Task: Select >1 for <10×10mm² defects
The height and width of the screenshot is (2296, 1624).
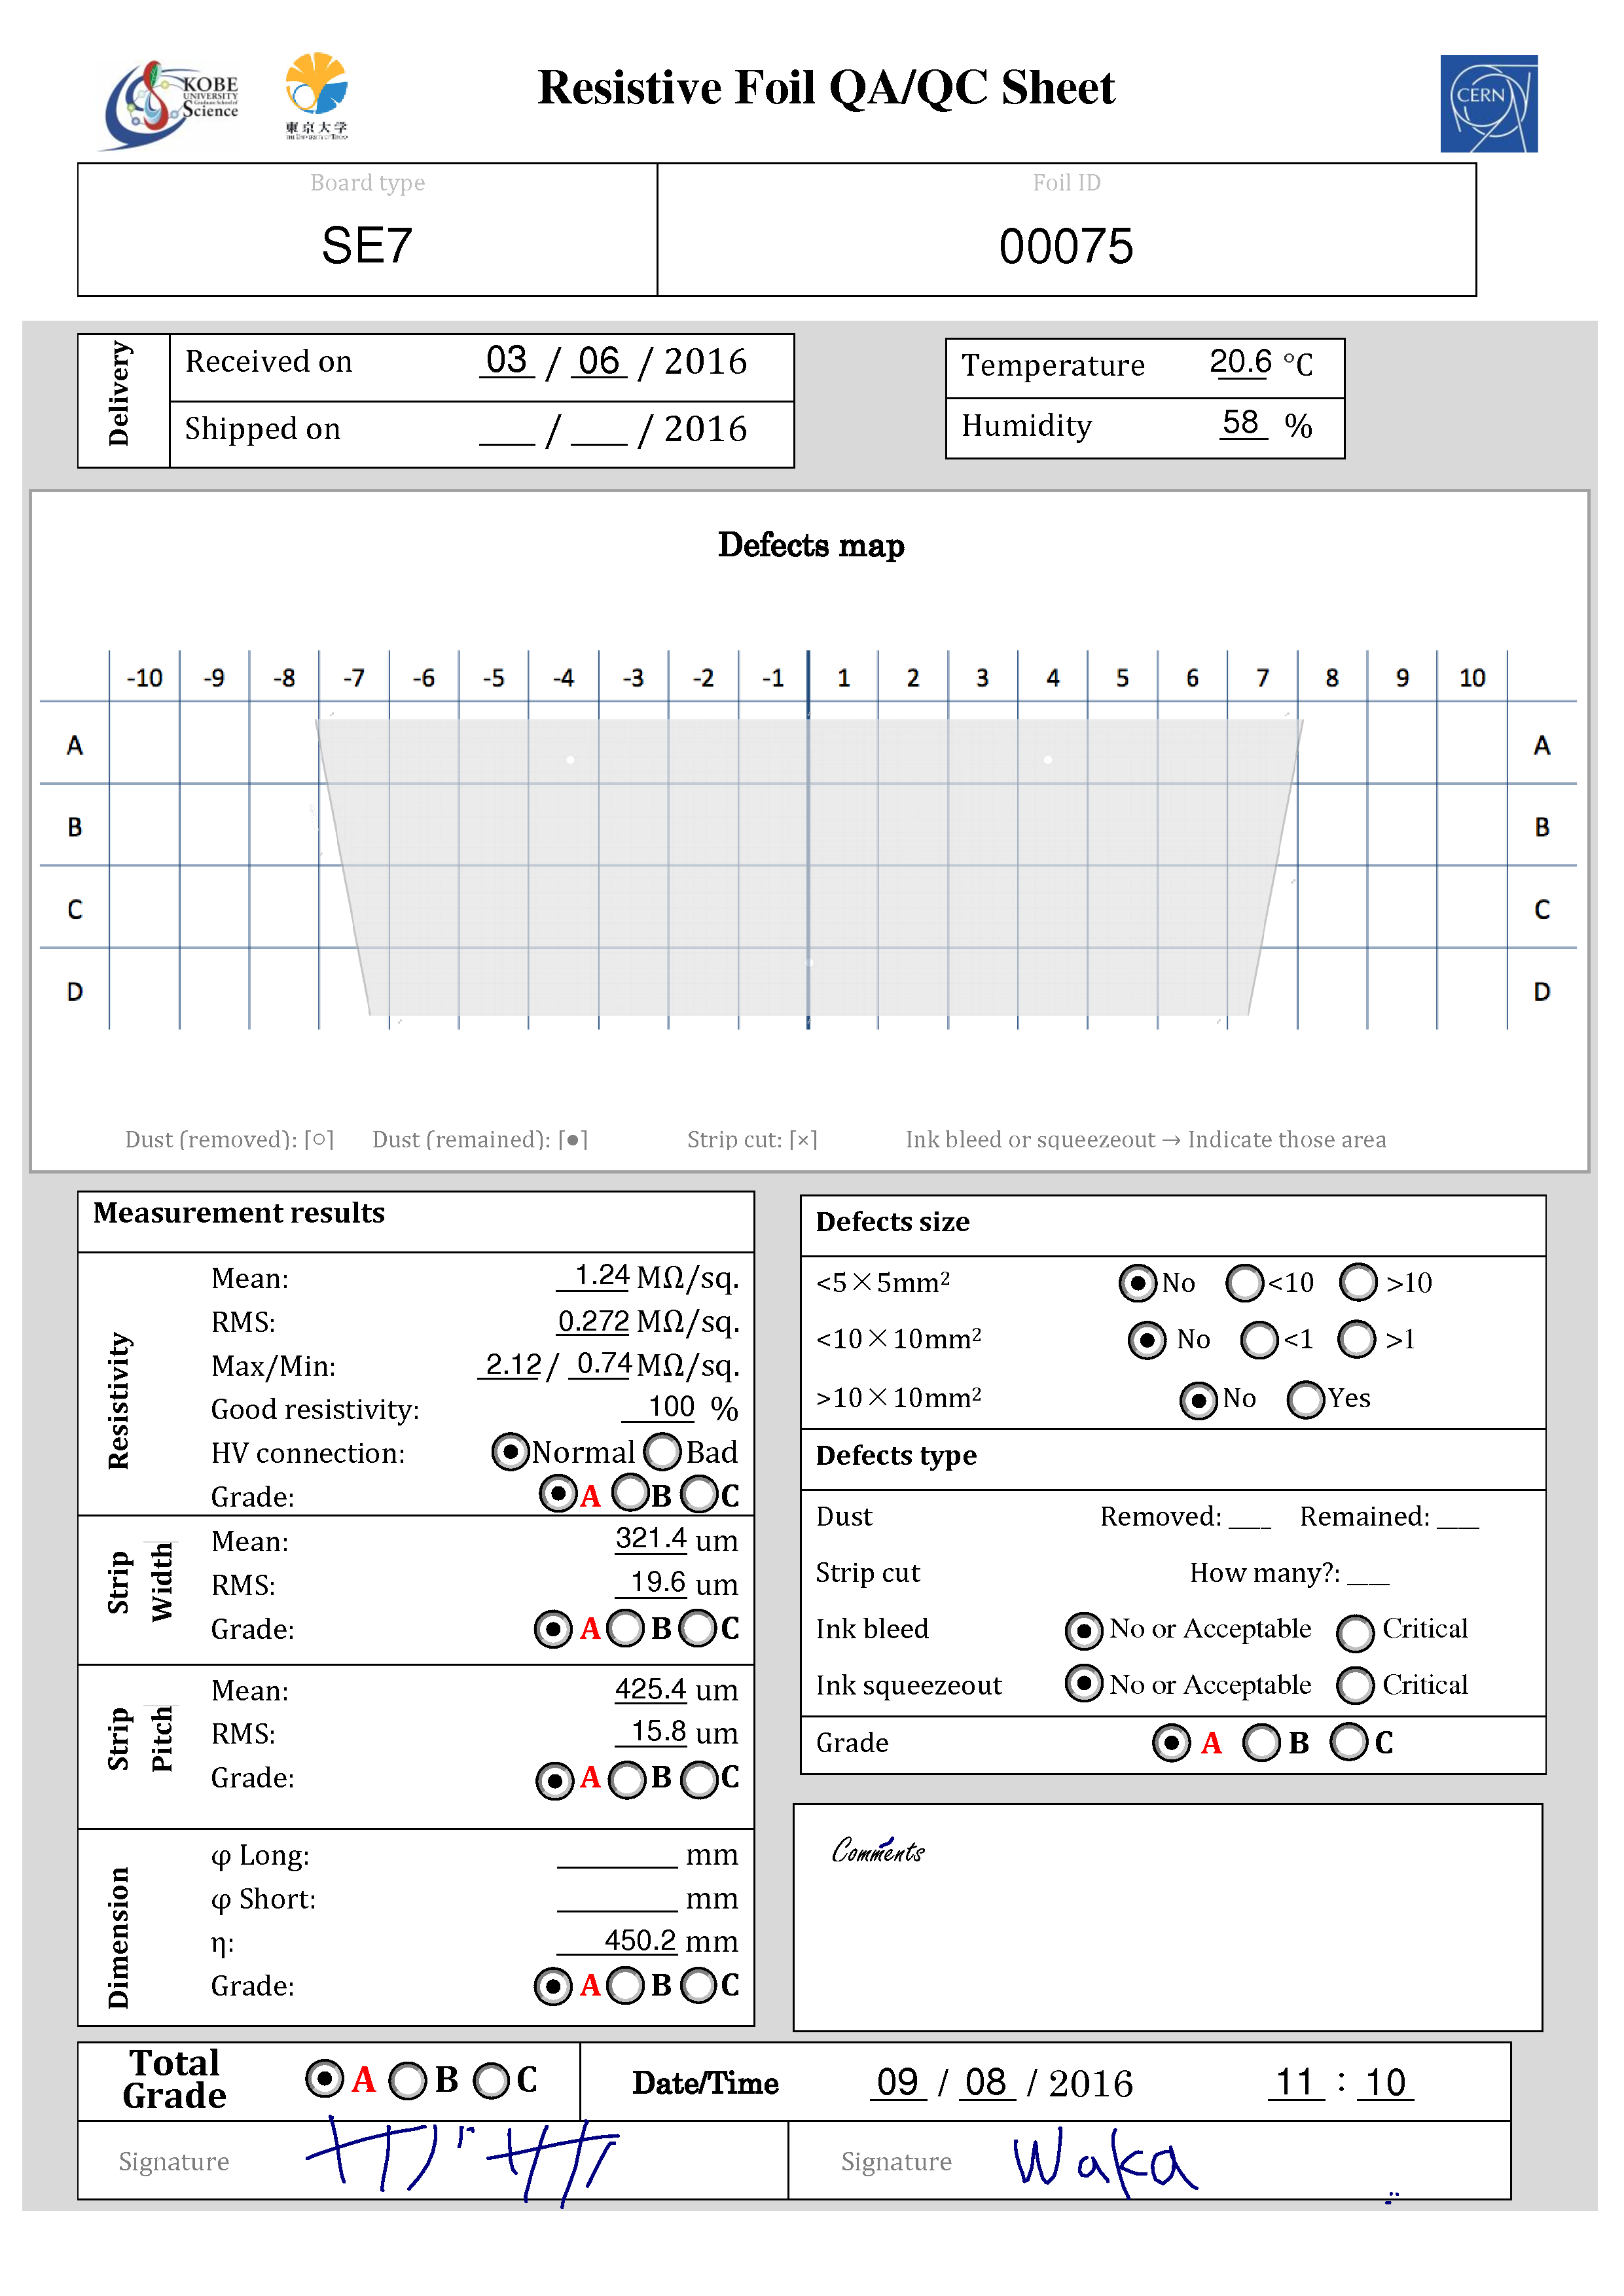Action: (1357, 1338)
